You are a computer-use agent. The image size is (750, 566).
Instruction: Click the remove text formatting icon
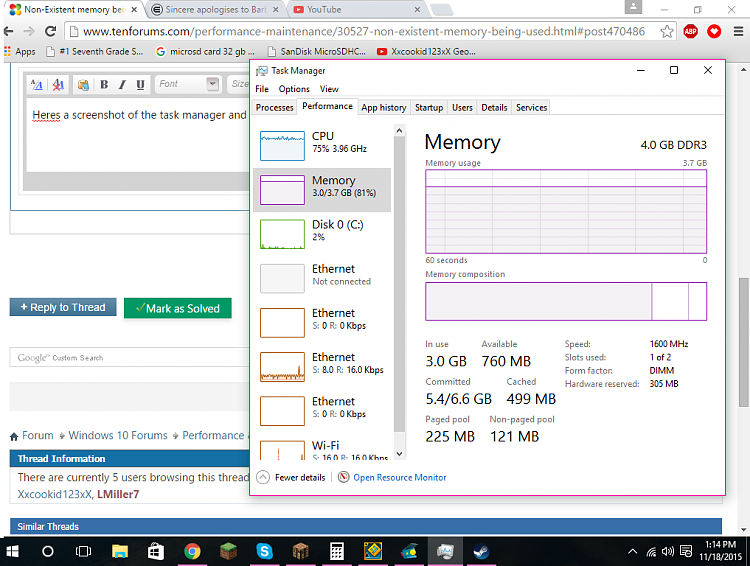(58, 85)
